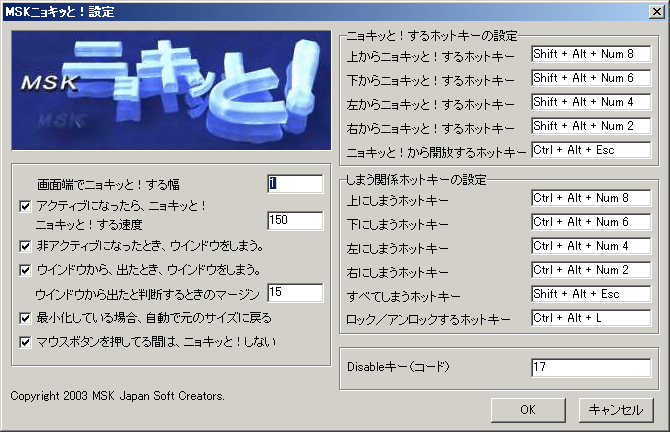670x432 pixels.
Task: Click the MSK ニョキッと! logo banner
Action: pyautogui.click(x=171, y=90)
